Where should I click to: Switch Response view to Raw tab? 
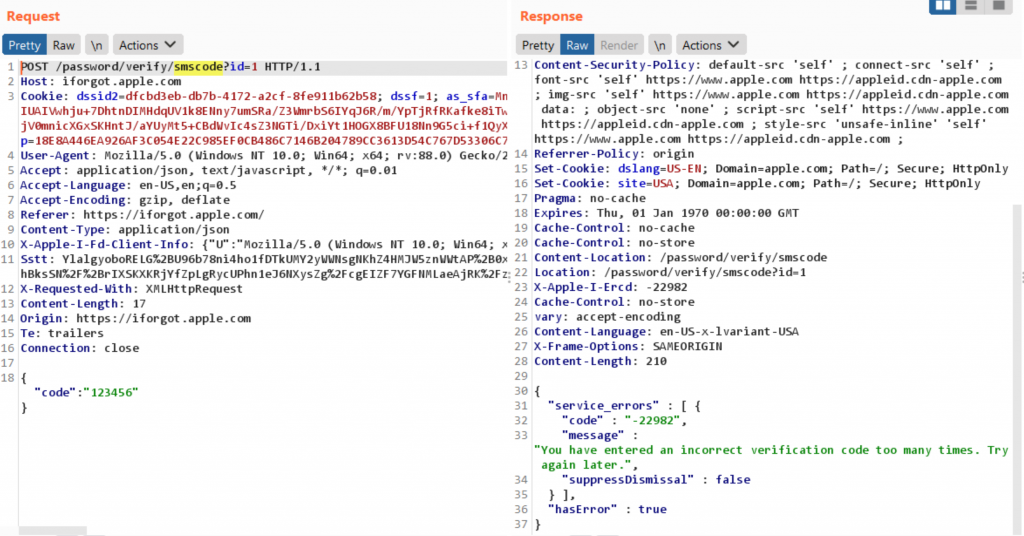click(577, 45)
